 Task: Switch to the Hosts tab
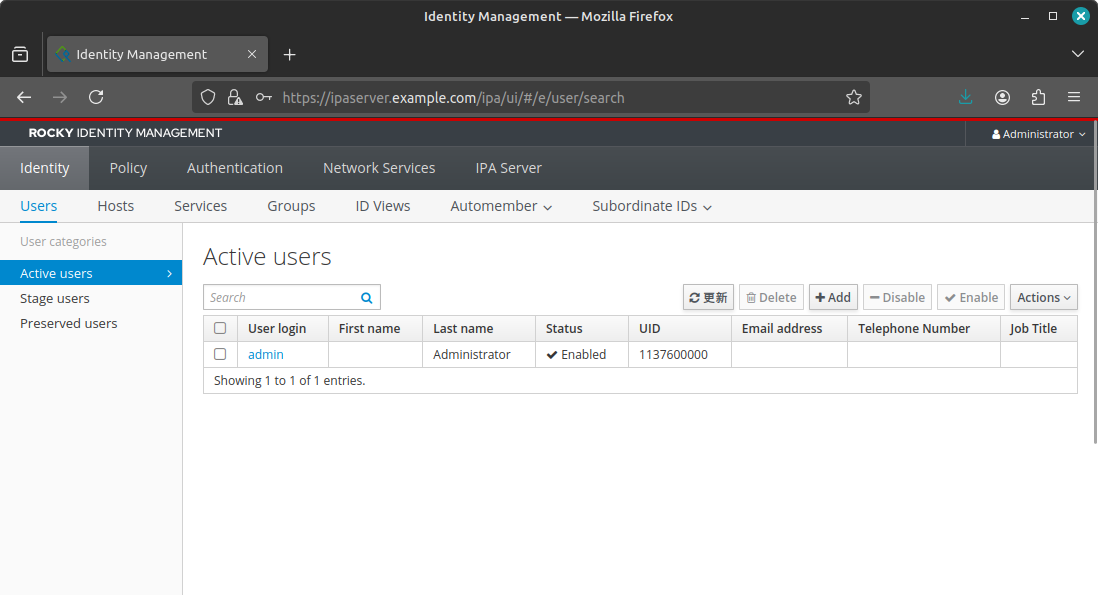click(115, 206)
